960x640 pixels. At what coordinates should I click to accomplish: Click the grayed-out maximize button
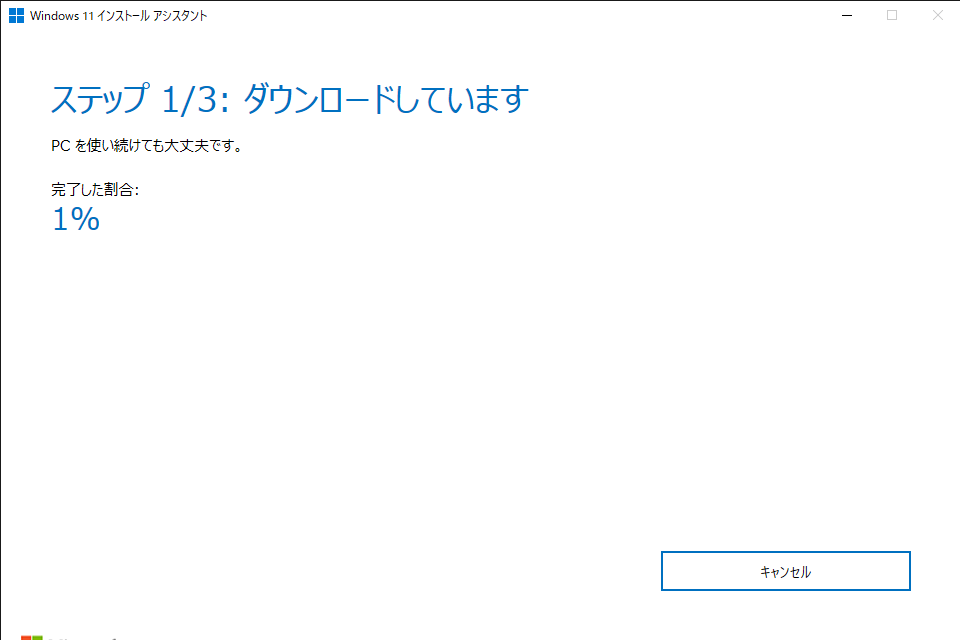click(892, 15)
